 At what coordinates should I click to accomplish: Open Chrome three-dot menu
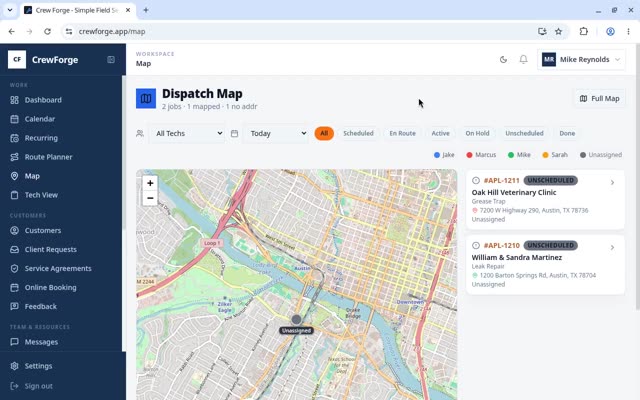[628, 31]
